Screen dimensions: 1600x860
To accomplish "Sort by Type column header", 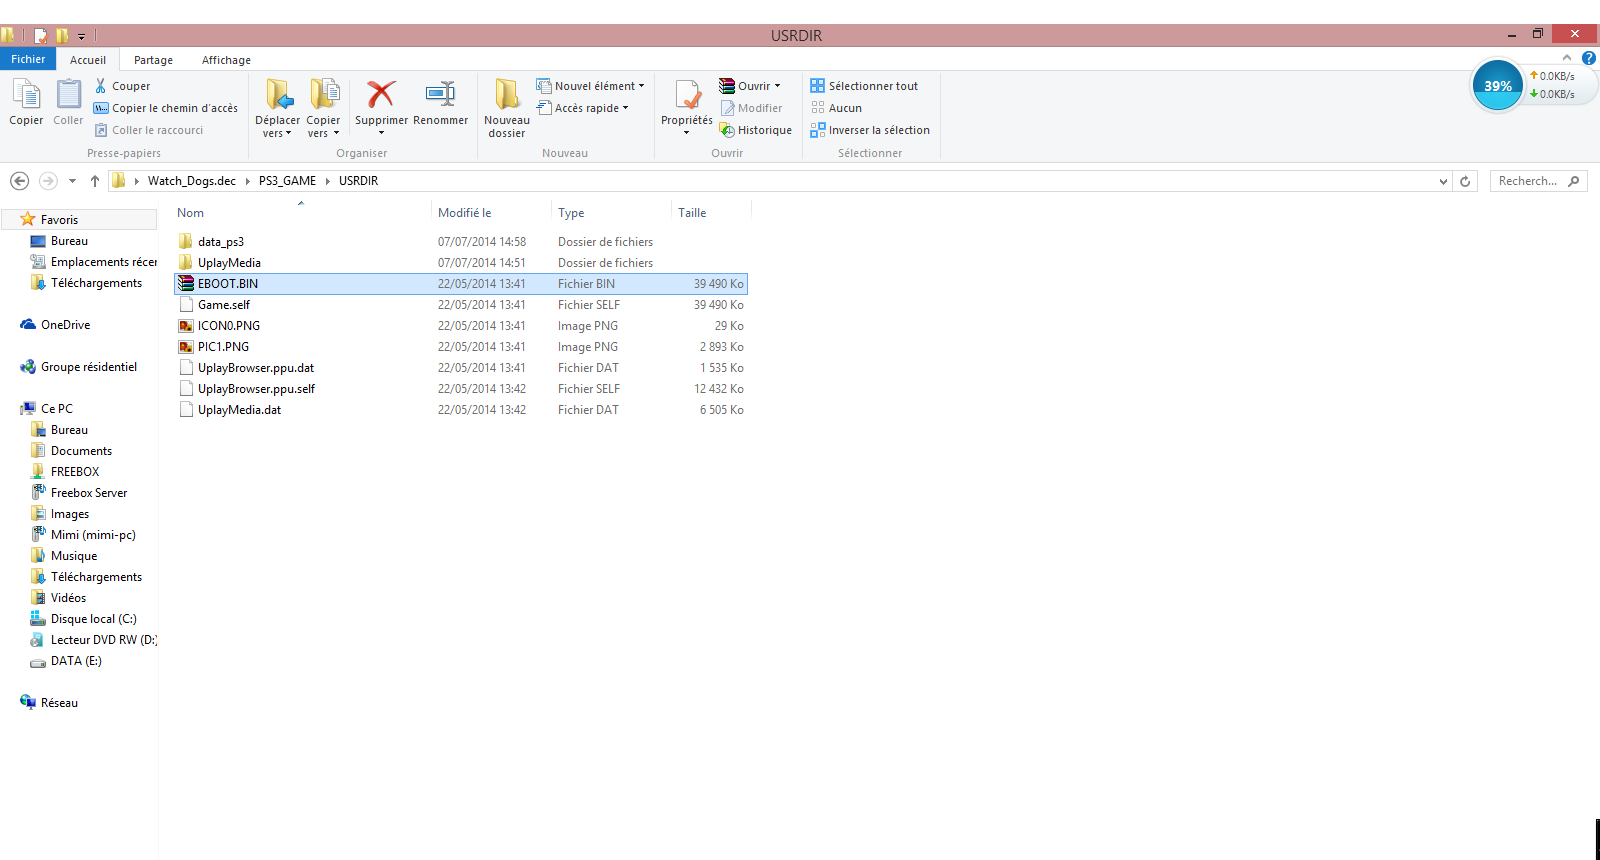I will point(571,213).
